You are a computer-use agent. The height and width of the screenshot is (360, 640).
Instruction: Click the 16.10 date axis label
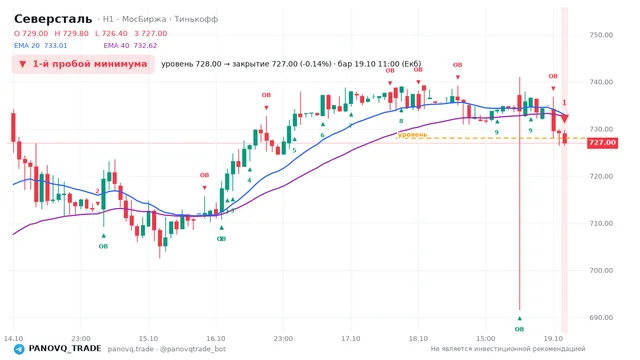[216, 338]
